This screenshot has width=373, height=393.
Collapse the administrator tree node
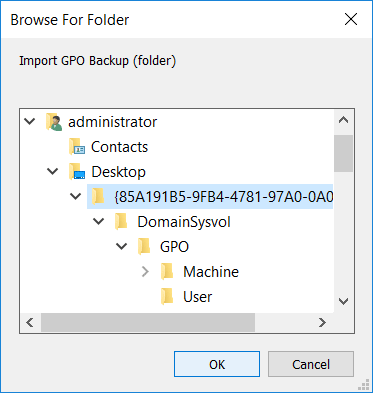coord(30,121)
